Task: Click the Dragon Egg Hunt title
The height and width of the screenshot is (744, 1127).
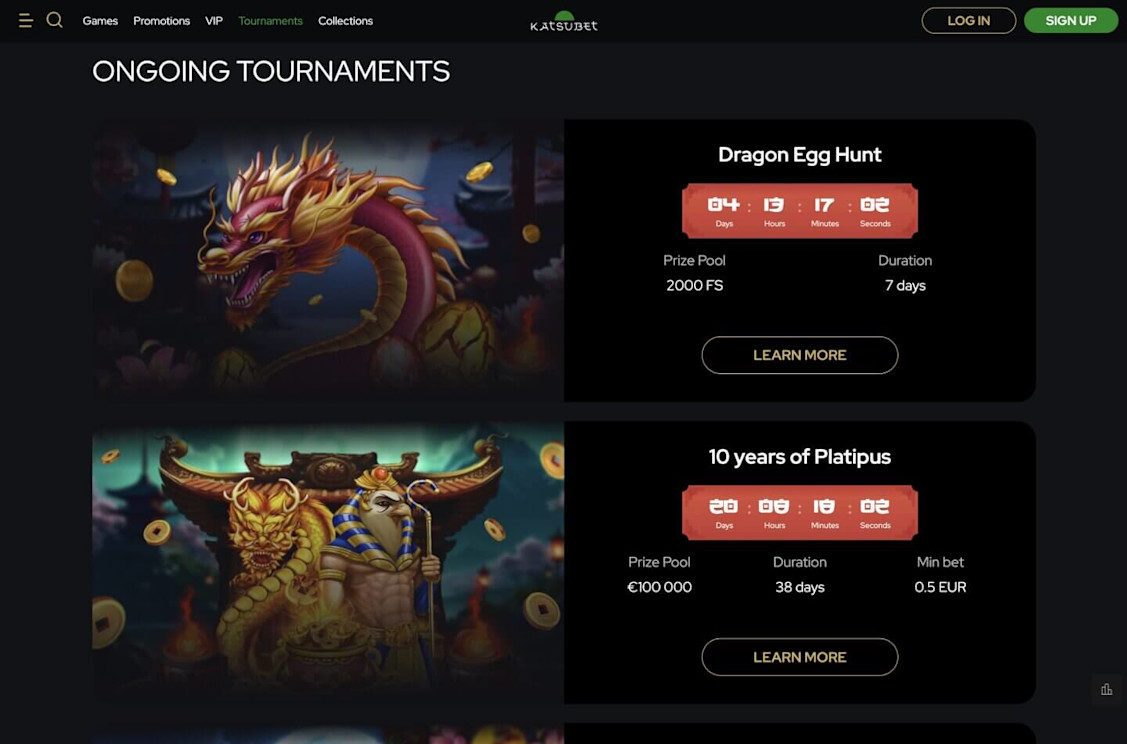Action: [799, 155]
